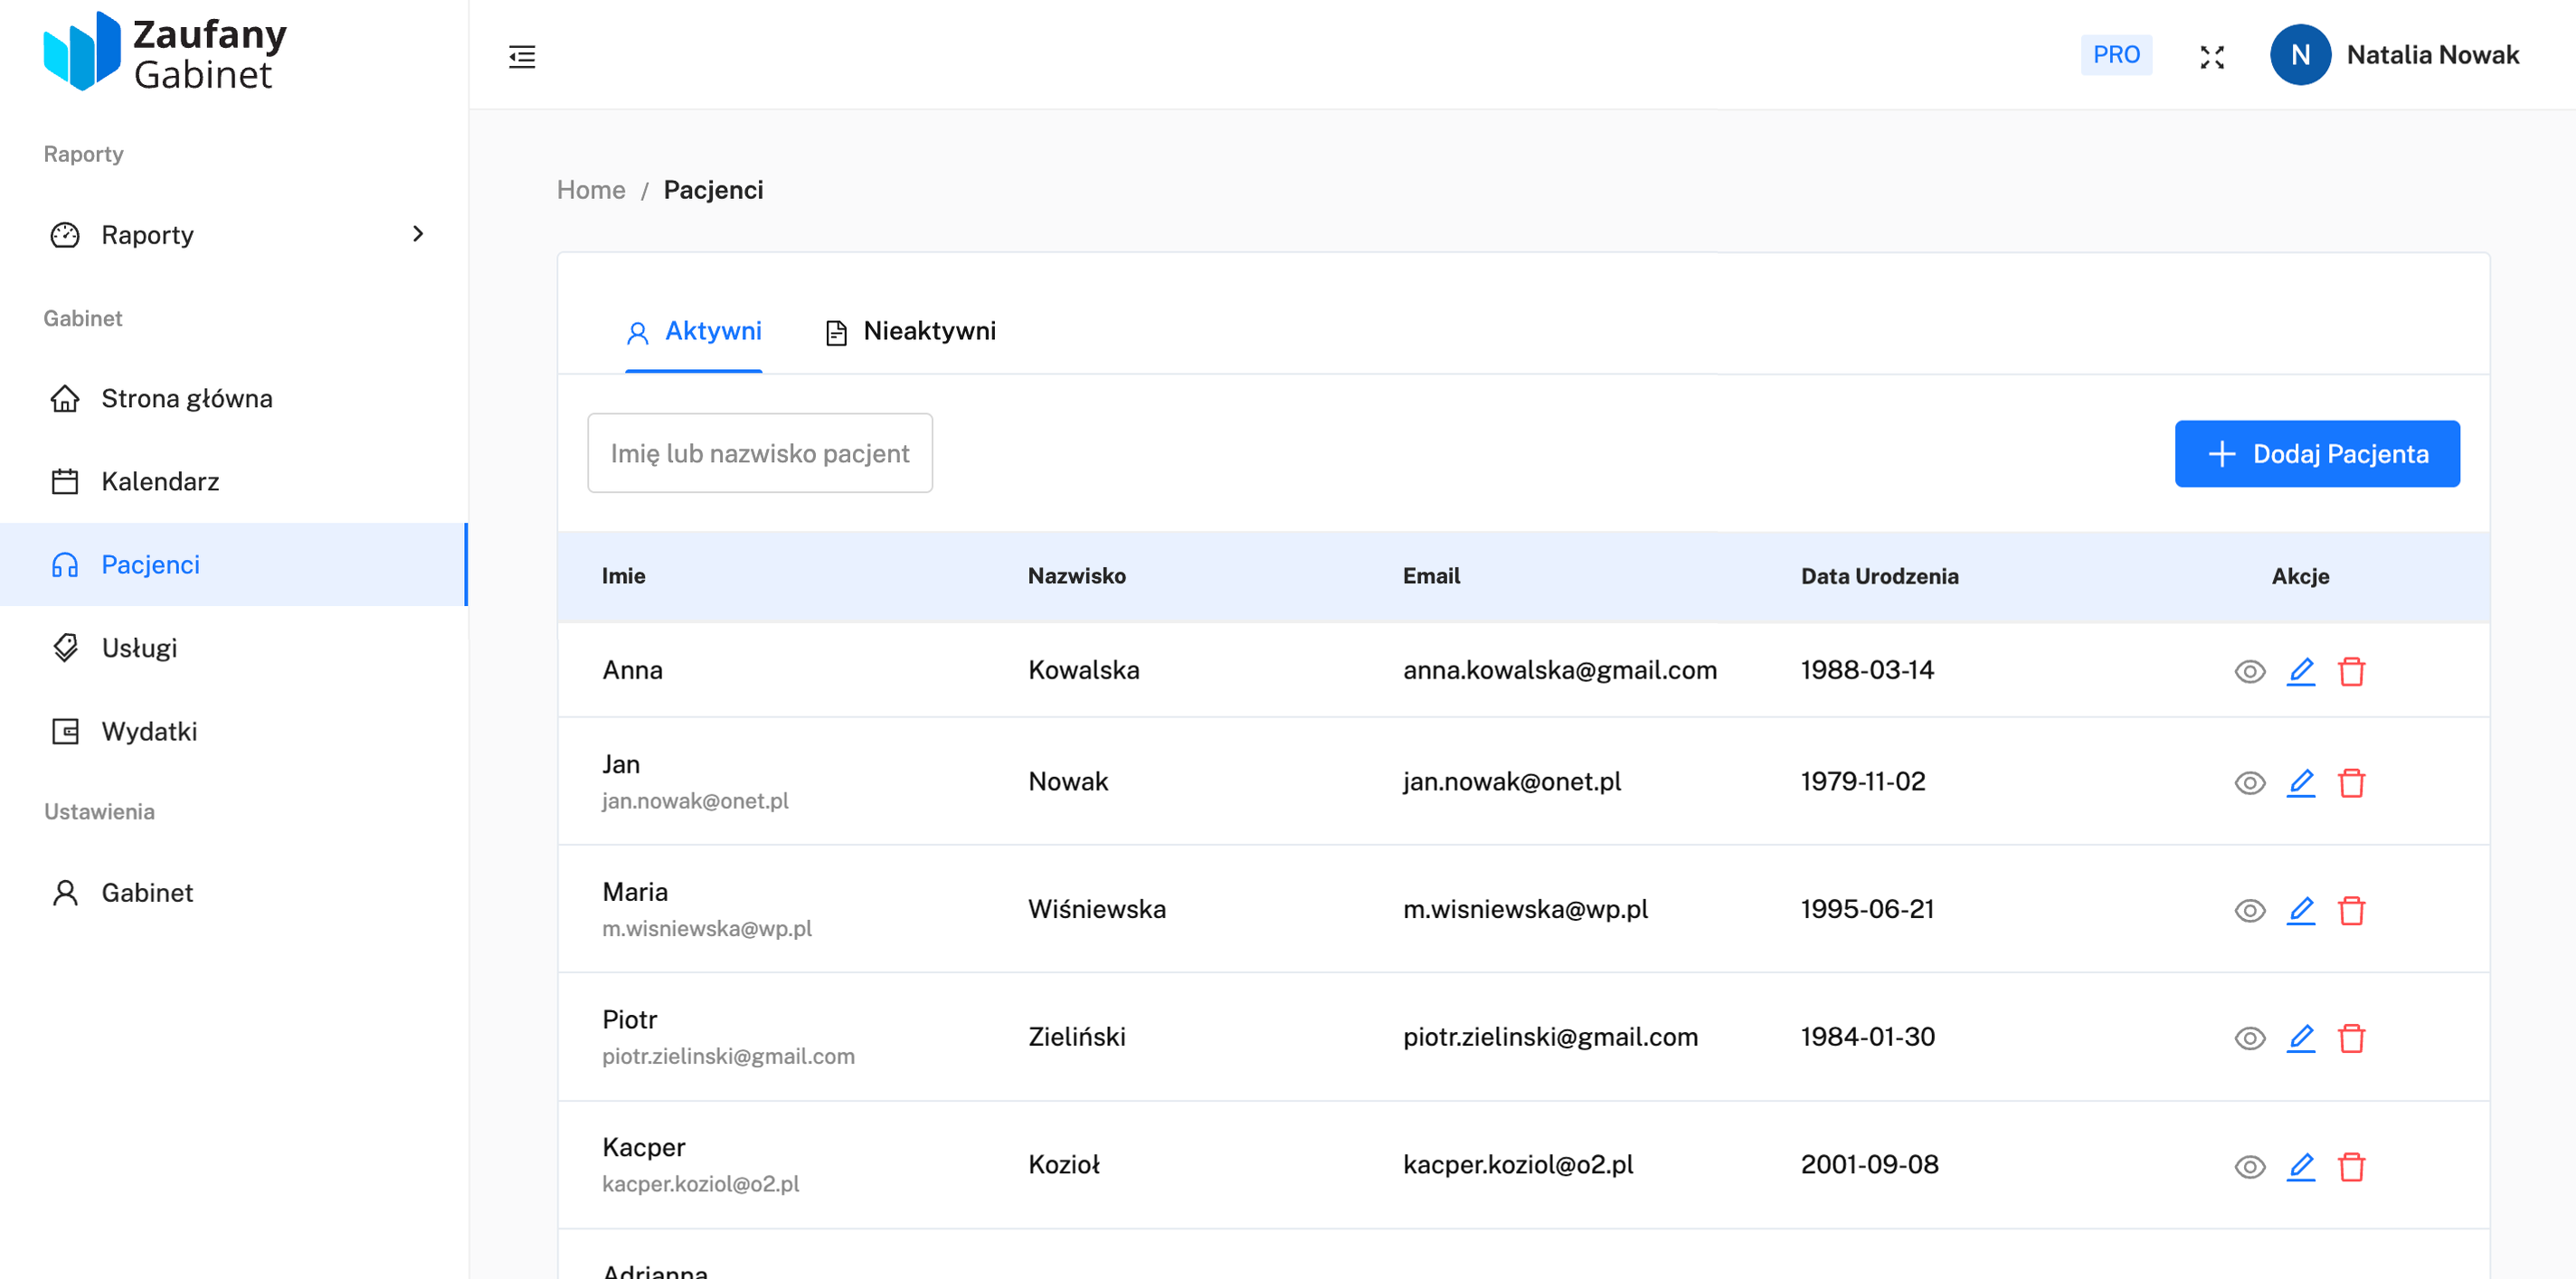Edit patient Maria Wiśniewska with pencil icon
The image size is (2576, 1279).
pyautogui.click(x=2301, y=911)
